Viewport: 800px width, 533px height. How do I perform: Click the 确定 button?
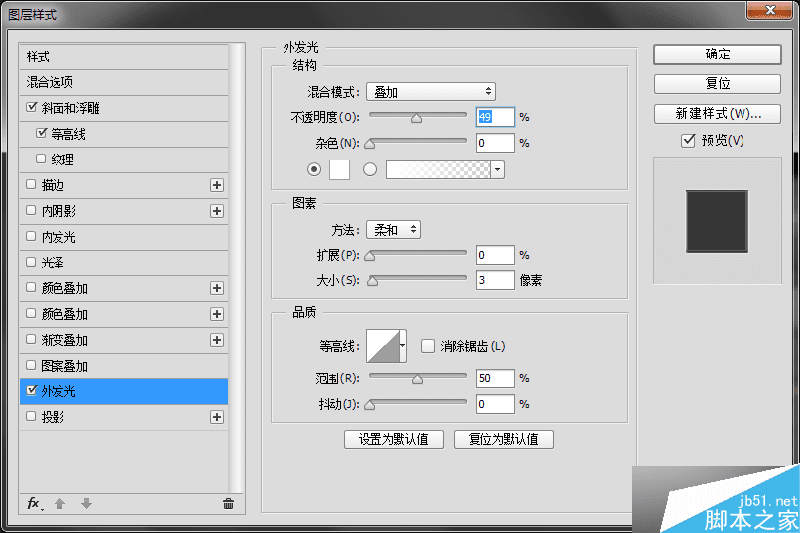click(717, 54)
